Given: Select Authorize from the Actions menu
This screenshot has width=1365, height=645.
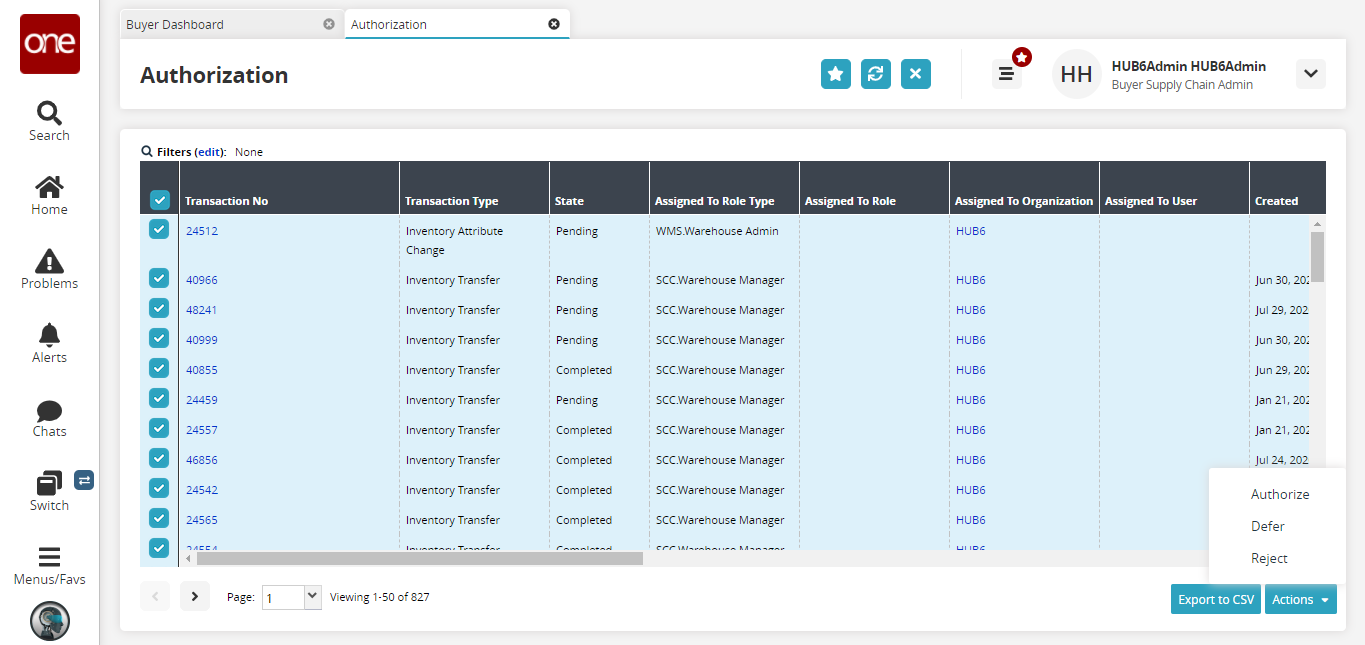Looking at the screenshot, I should 1279,494.
